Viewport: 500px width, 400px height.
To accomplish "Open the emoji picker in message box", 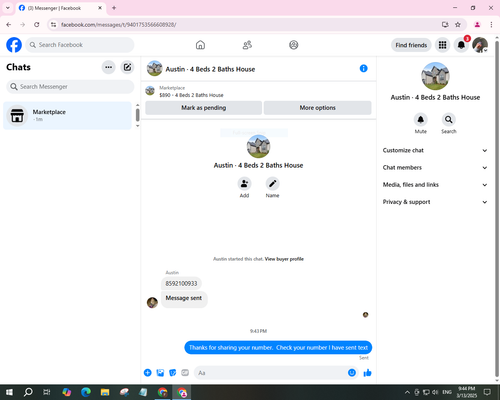I will pyautogui.click(x=352, y=373).
